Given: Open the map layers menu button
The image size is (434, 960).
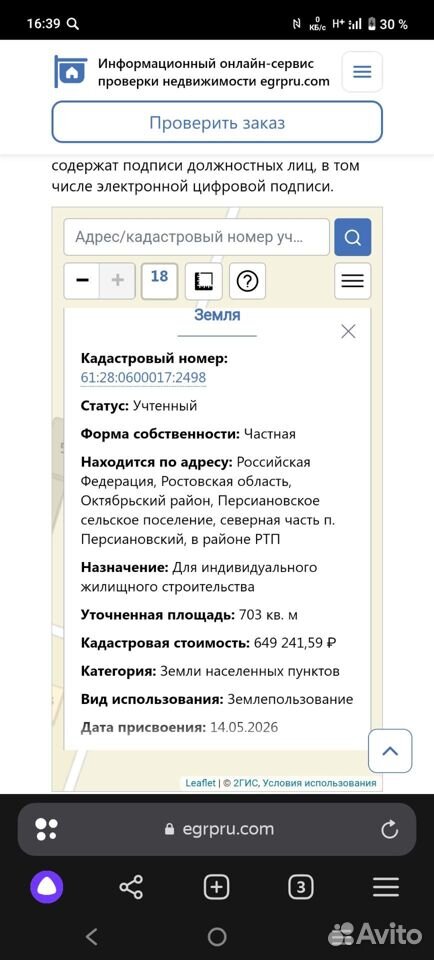Looking at the screenshot, I should tap(353, 281).
